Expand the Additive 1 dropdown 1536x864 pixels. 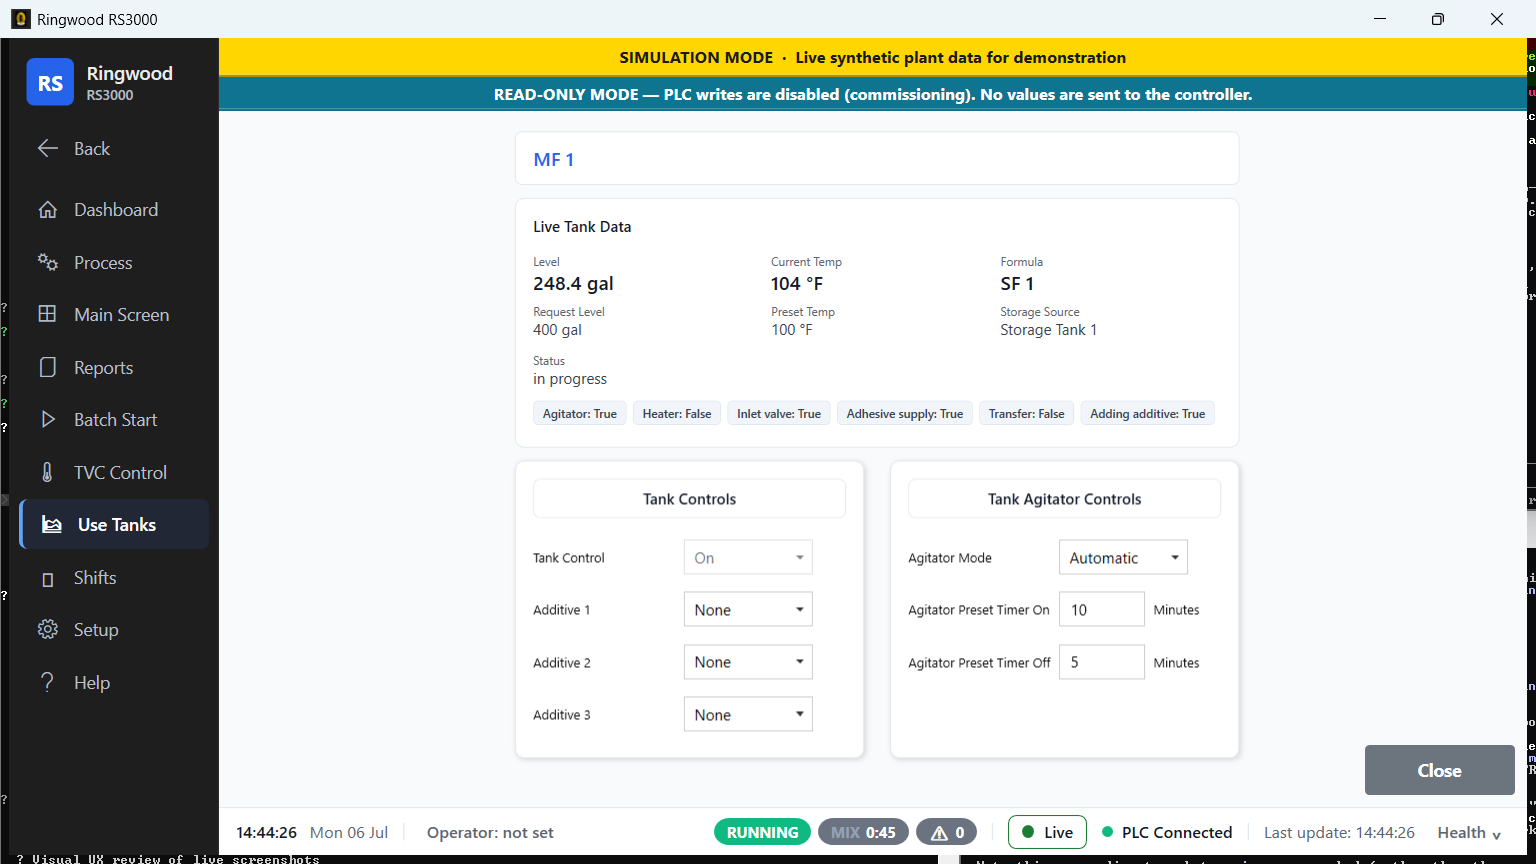[748, 610]
